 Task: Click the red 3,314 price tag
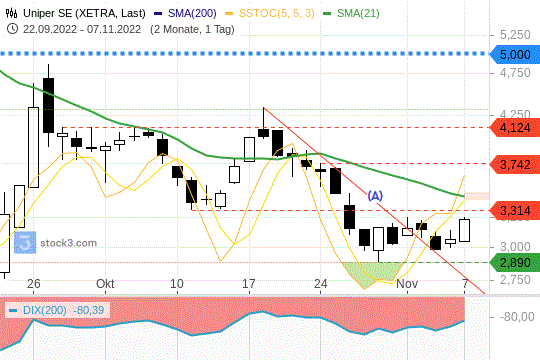coord(515,210)
